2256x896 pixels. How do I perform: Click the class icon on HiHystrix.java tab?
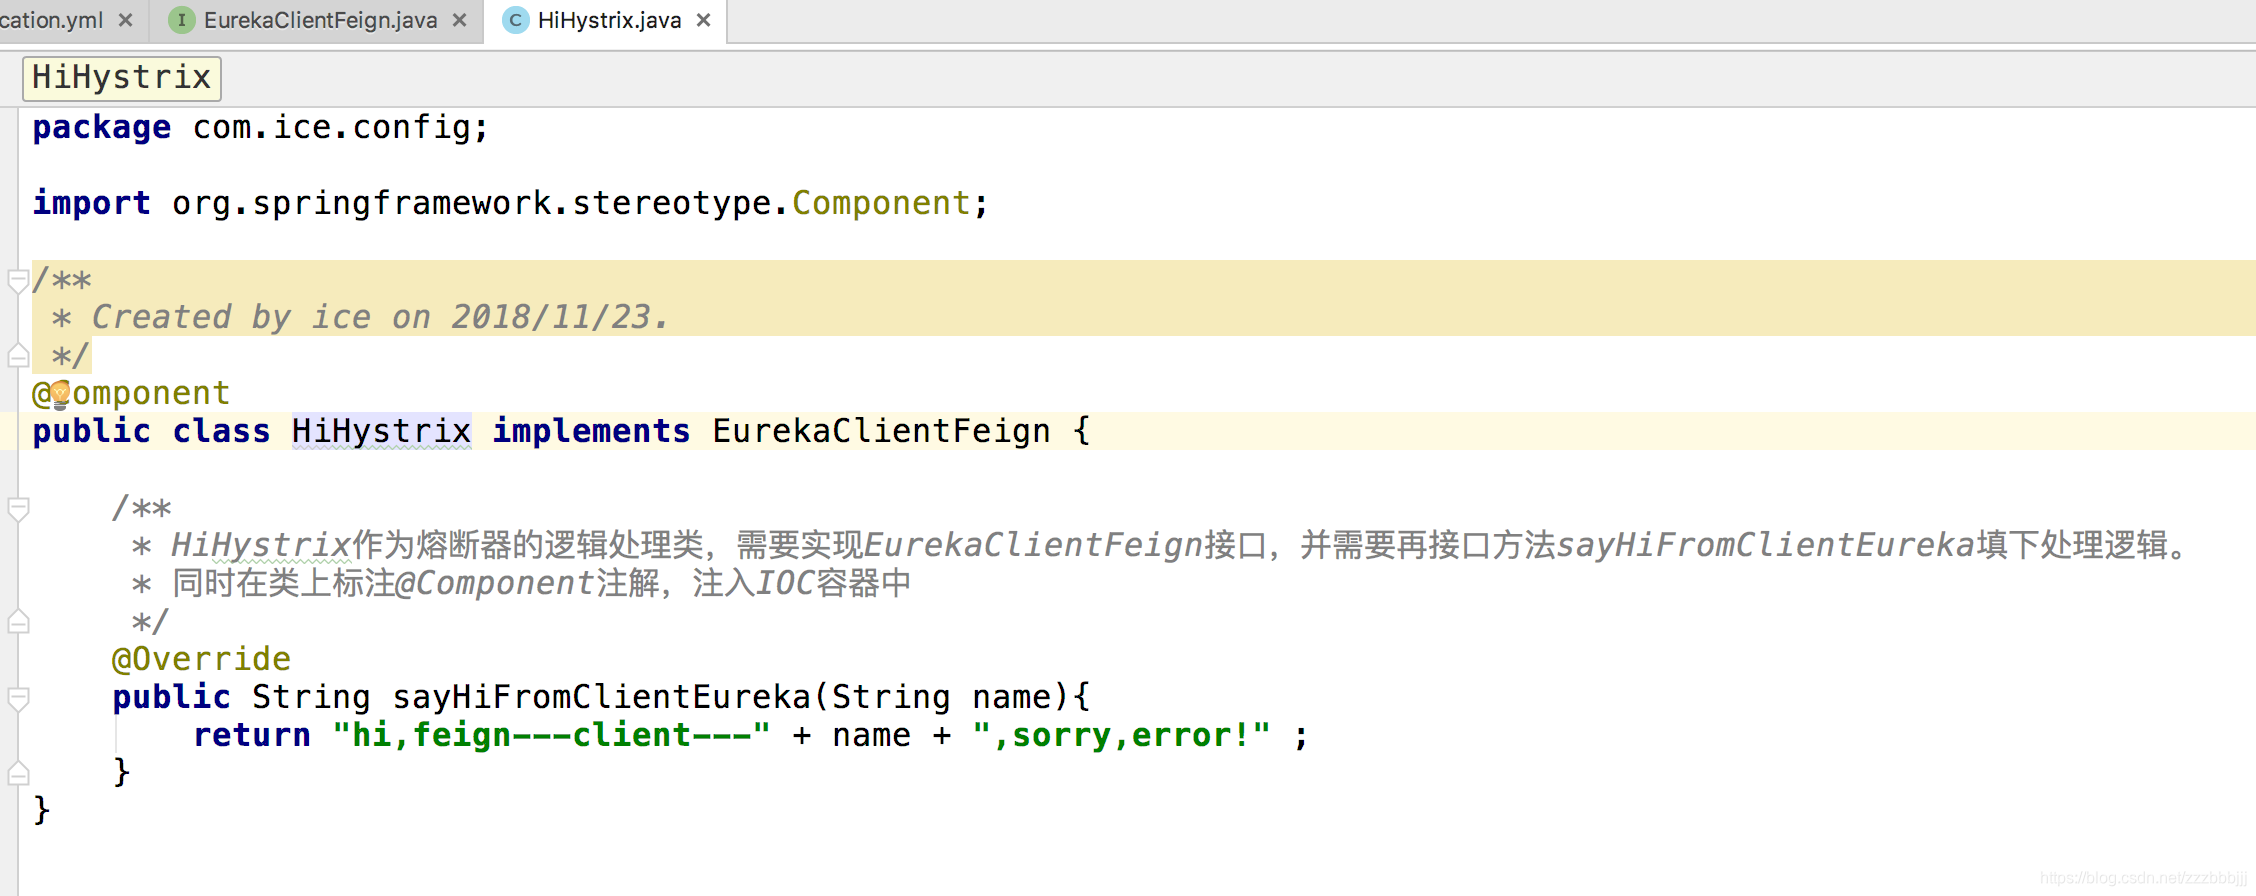(x=516, y=20)
